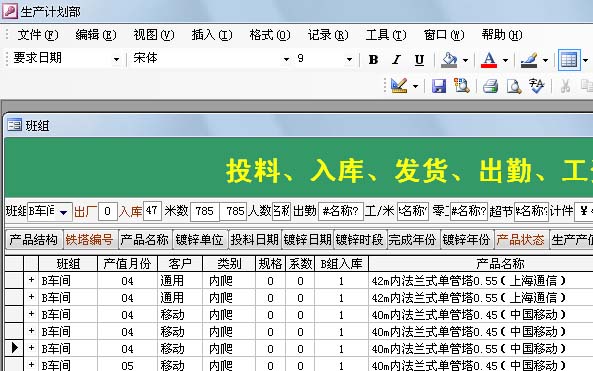Image resolution: width=593 pixels, height=371 pixels.
Task: Print using the printer icon
Action: [491, 86]
